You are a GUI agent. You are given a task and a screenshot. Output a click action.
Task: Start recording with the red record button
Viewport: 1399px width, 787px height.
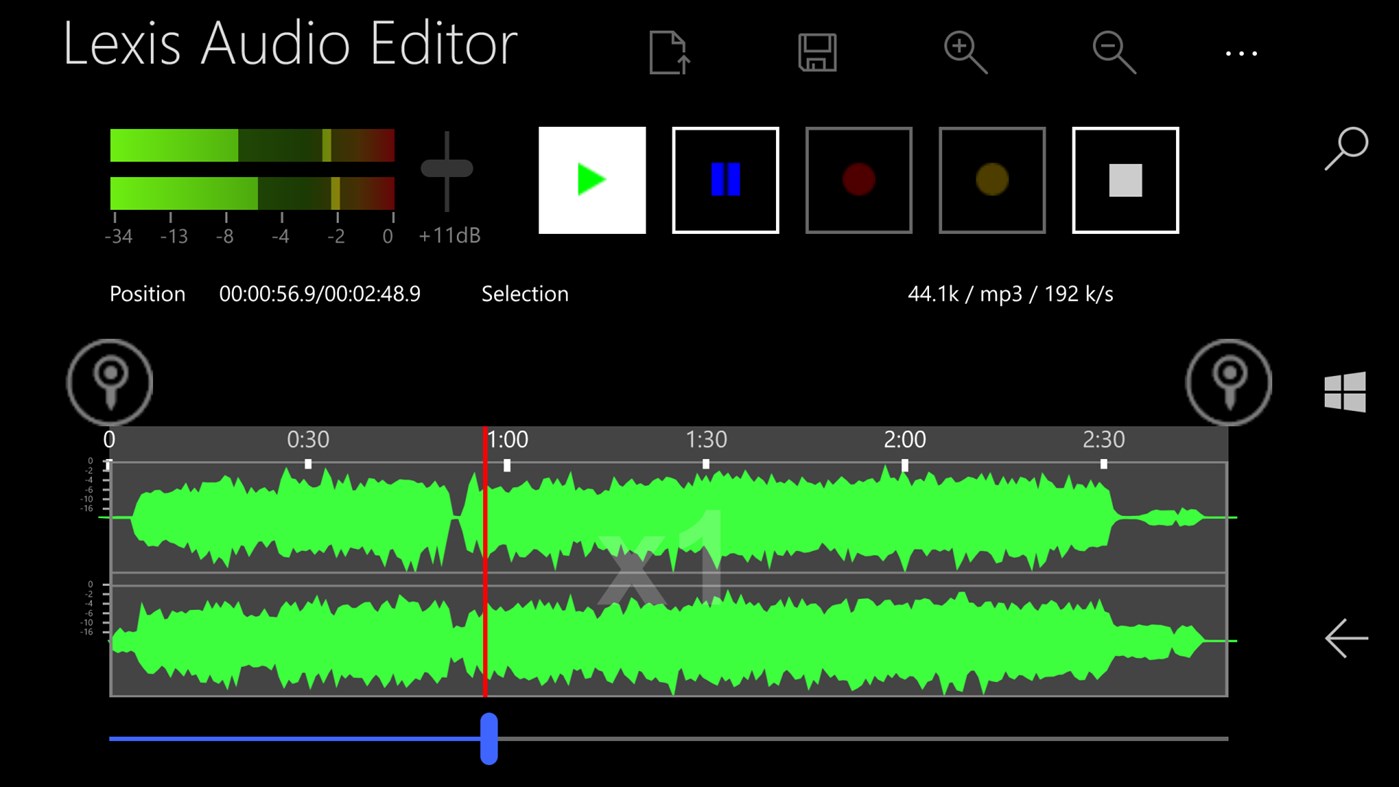(x=858, y=180)
